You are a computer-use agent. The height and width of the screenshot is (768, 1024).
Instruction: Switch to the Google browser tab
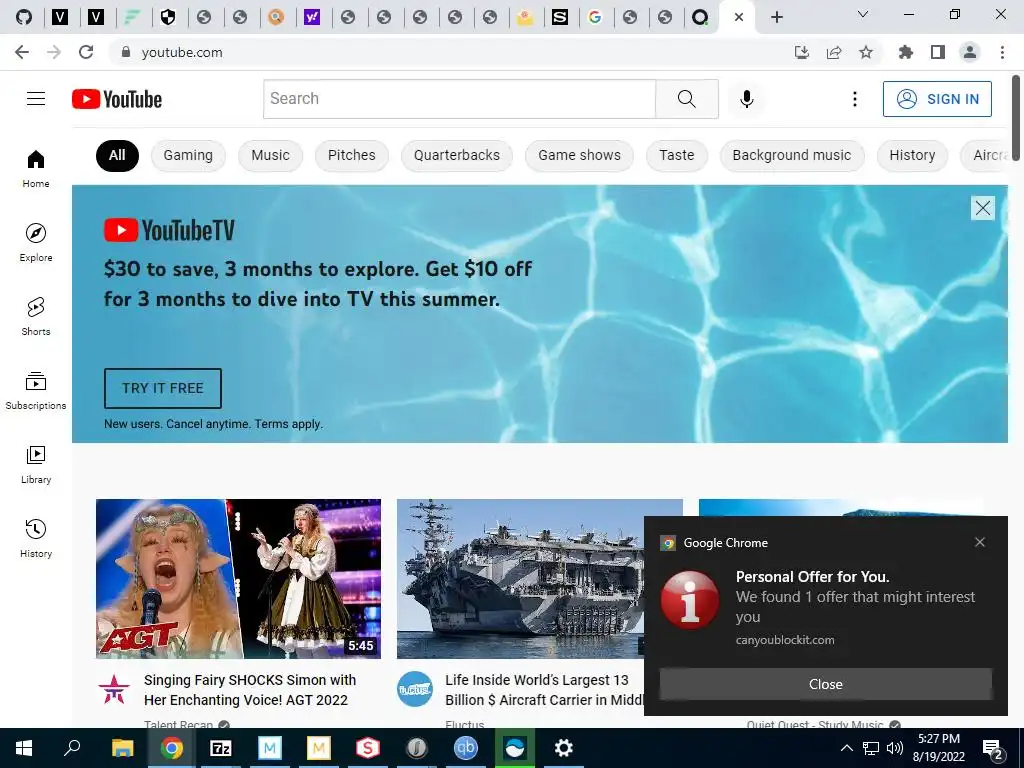point(595,17)
